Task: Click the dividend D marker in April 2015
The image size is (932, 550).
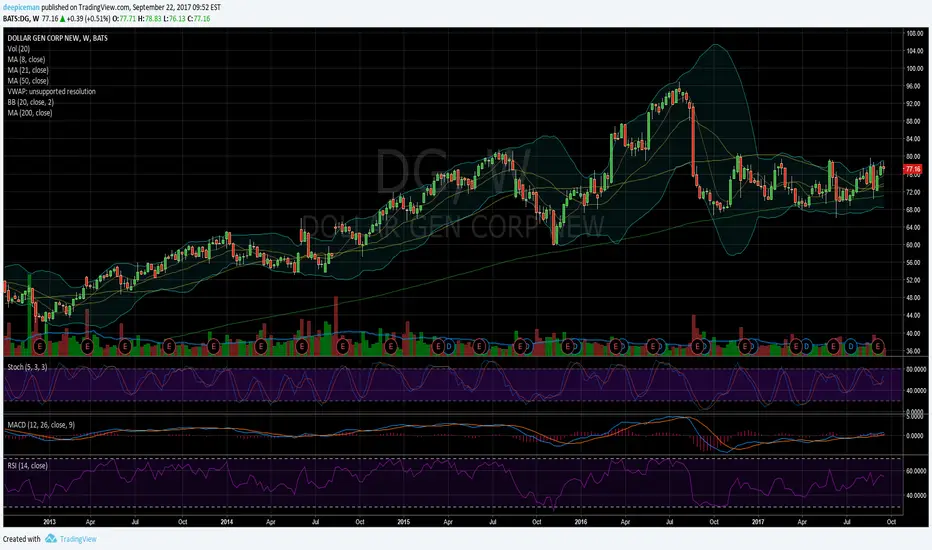Action: tap(449, 346)
